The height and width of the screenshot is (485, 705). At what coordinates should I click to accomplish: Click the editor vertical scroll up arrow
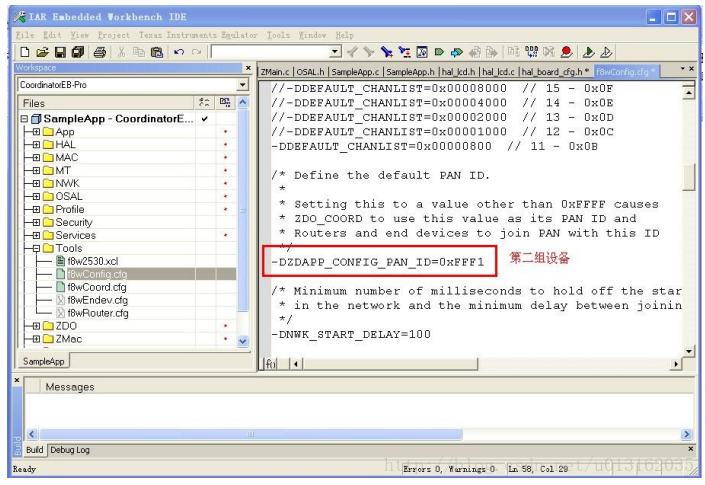tap(689, 93)
